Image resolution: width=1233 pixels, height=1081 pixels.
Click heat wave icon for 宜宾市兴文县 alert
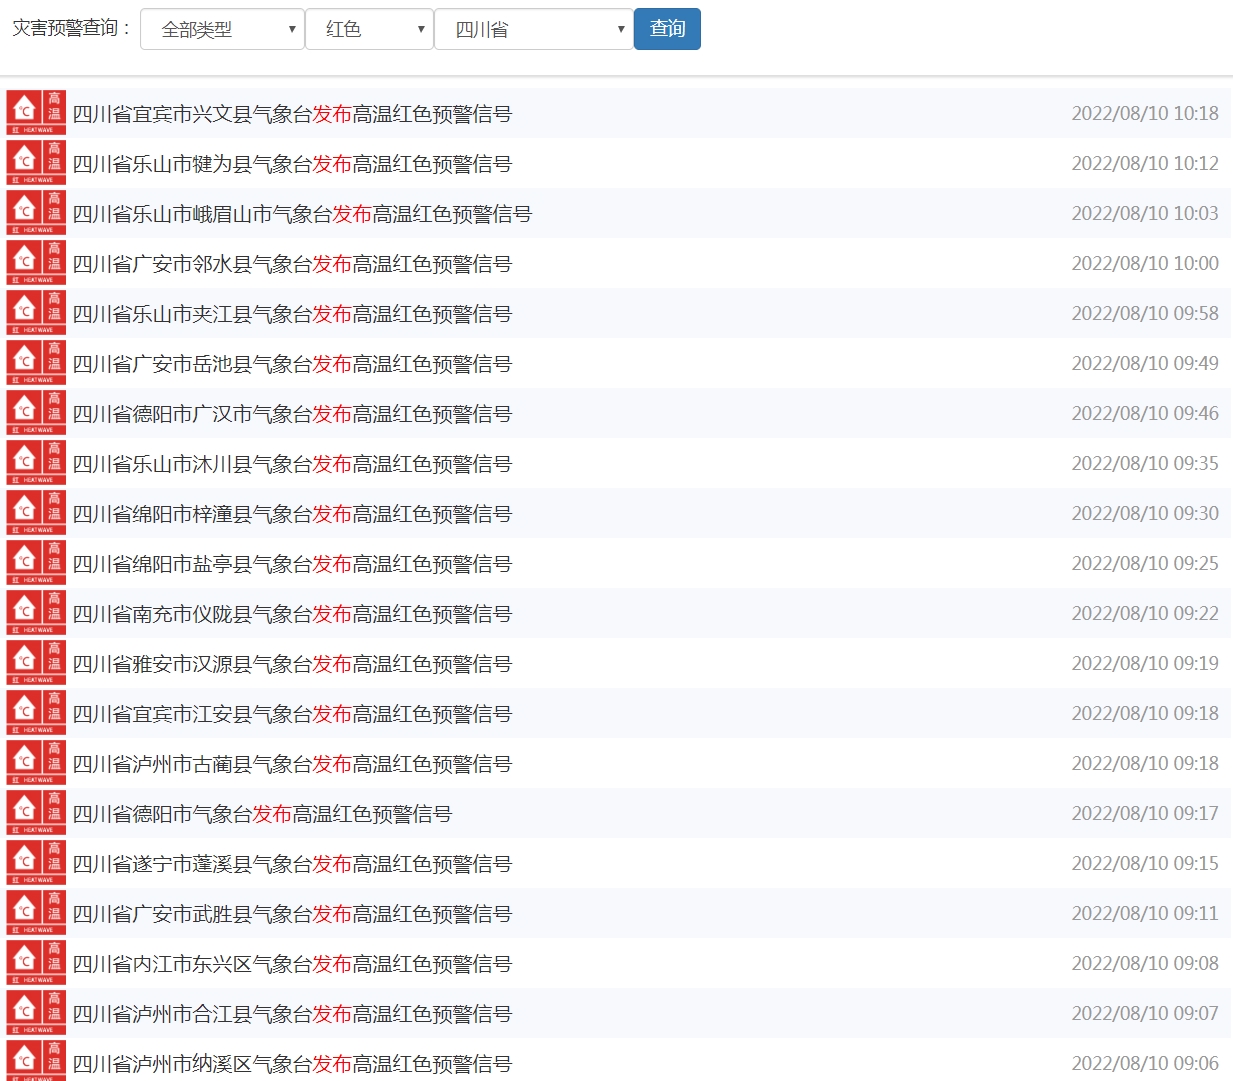click(x=36, y=113)
